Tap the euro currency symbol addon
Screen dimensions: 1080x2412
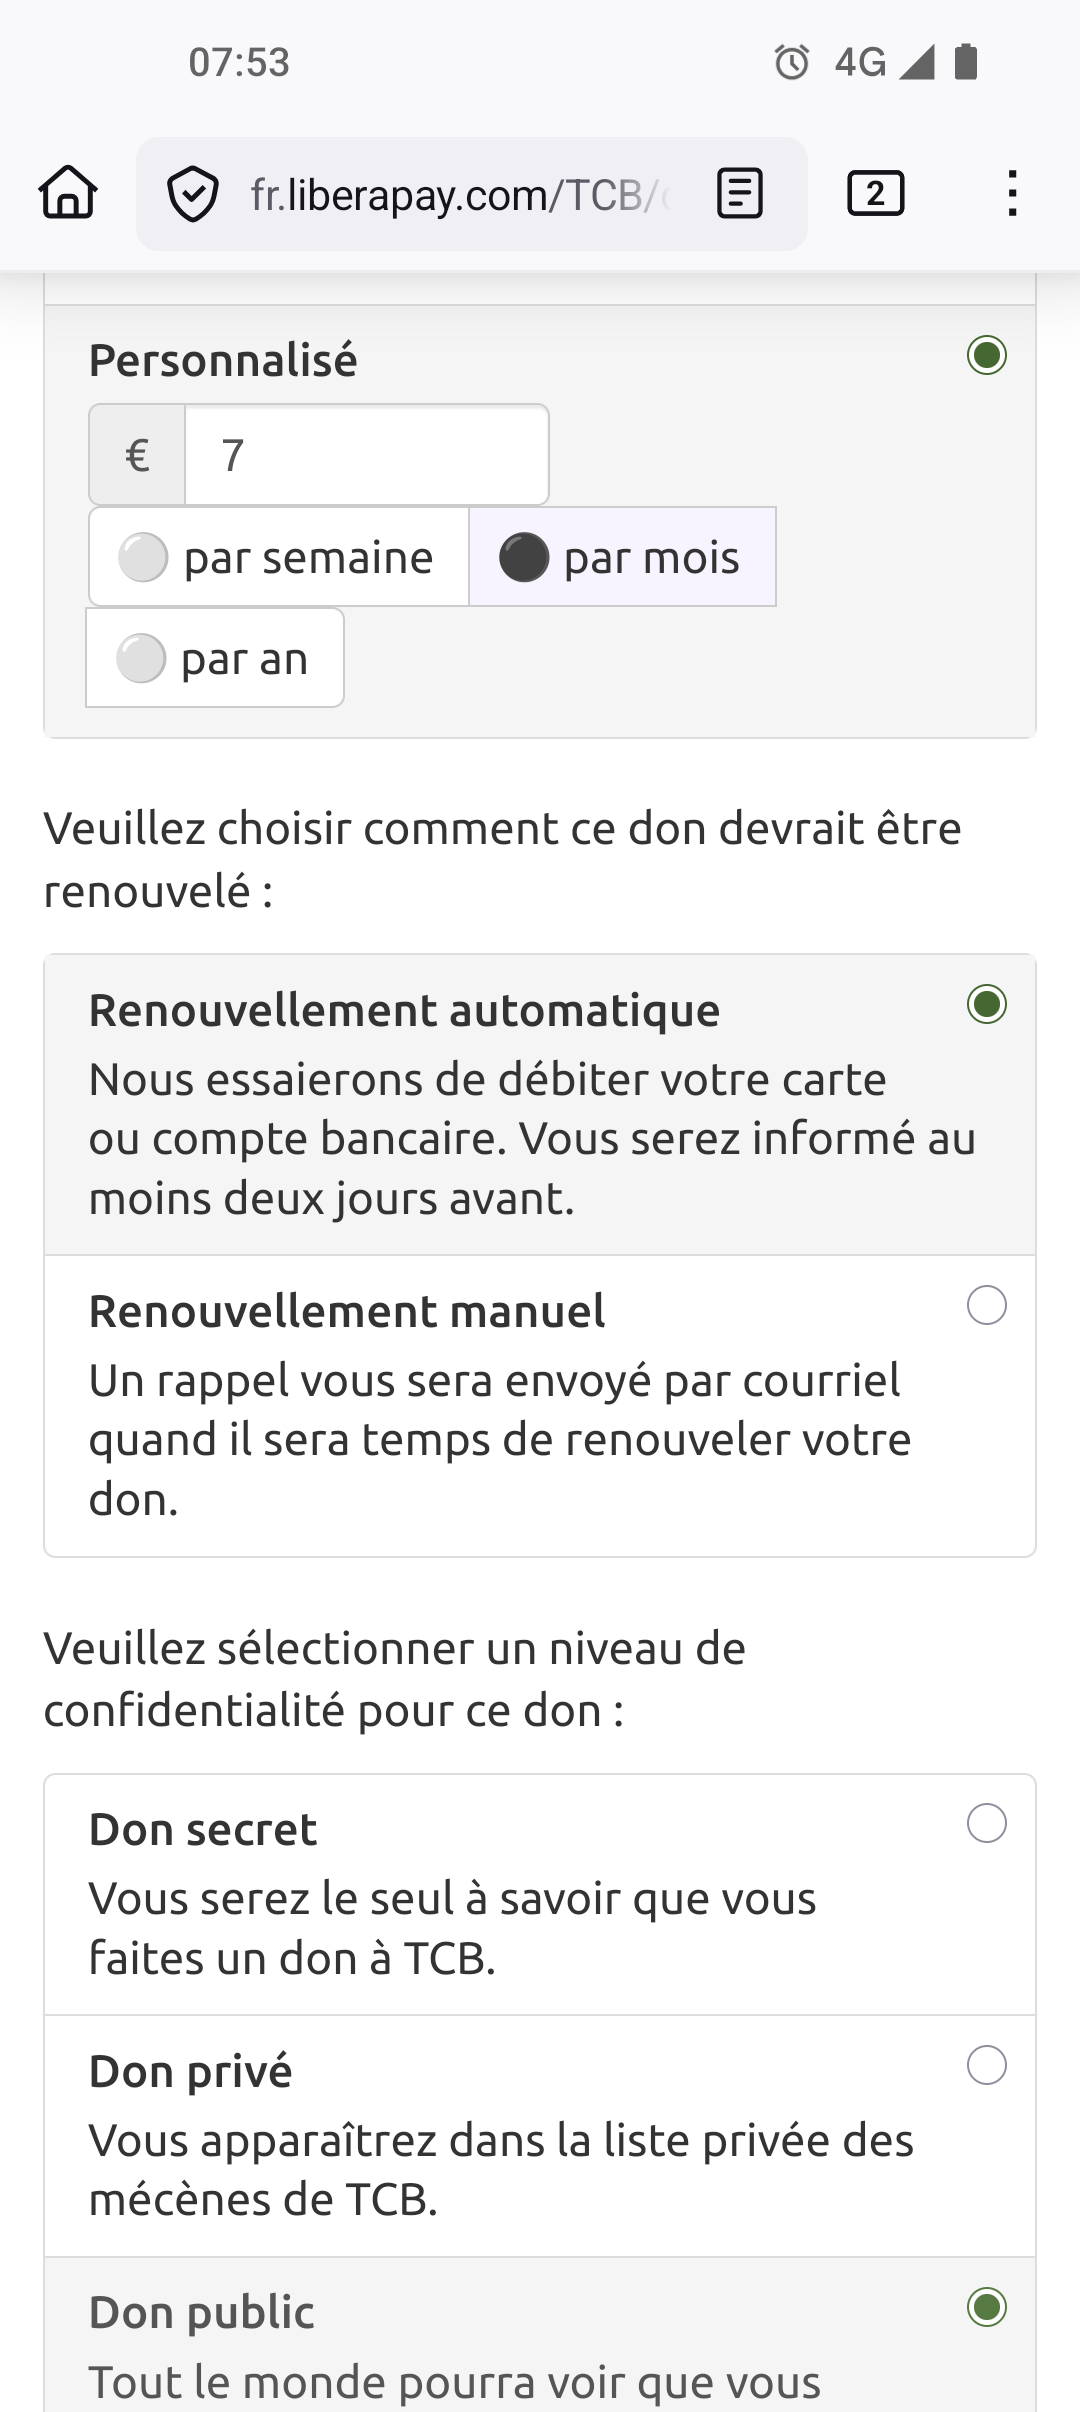click(x=137, y=456)
